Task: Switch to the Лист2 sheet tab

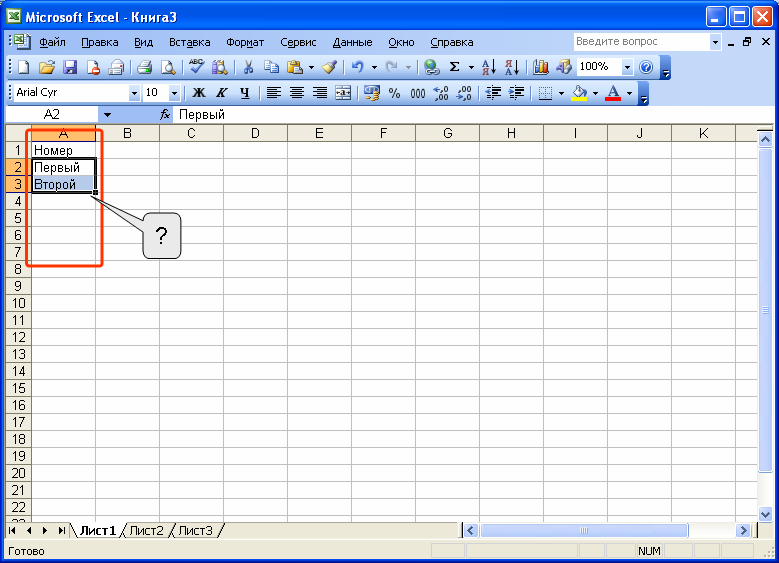Action: tap(146, 531)
